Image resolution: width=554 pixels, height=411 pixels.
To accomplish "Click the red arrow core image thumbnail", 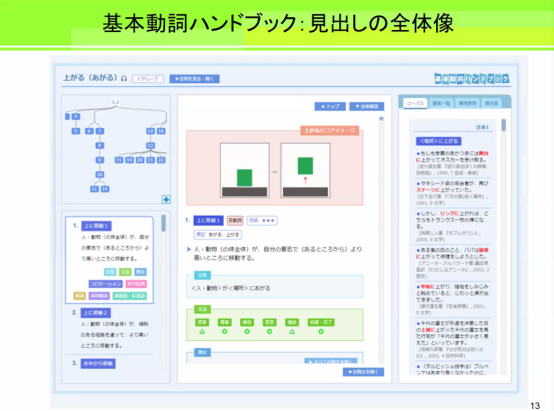I will point(305,170).
